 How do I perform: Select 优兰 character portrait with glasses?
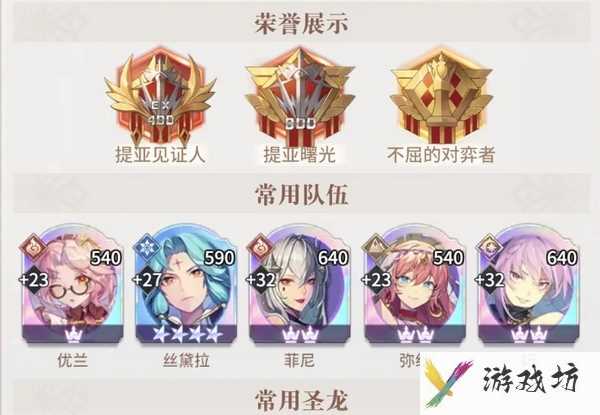click(72, 284)
